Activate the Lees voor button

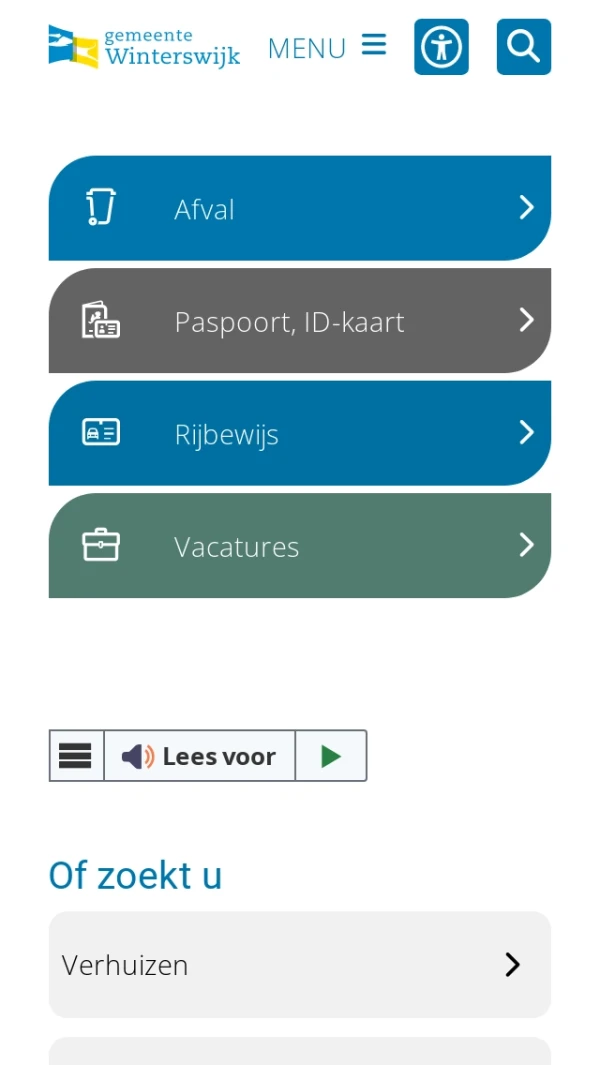(x=198, y=756)
